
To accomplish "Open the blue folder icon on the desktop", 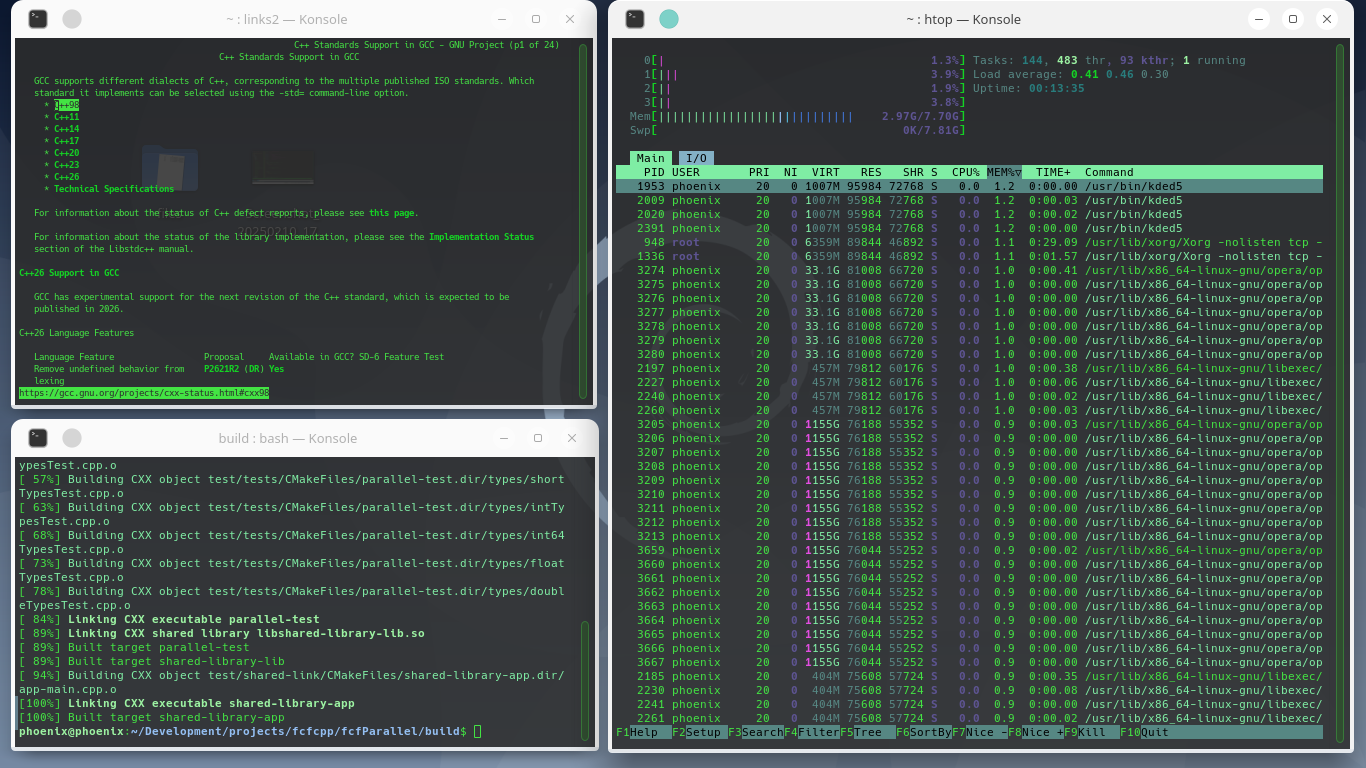I will point(170,168).
